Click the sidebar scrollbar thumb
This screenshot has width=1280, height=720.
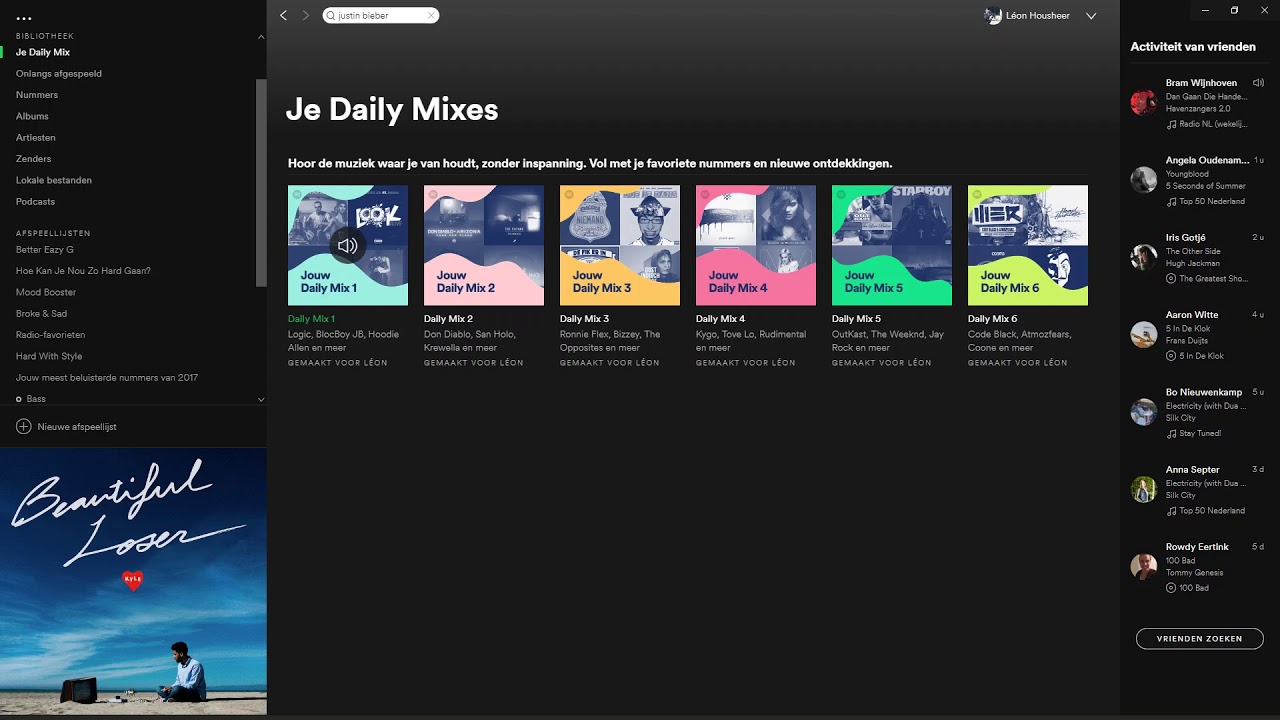(x=261, y=182)
